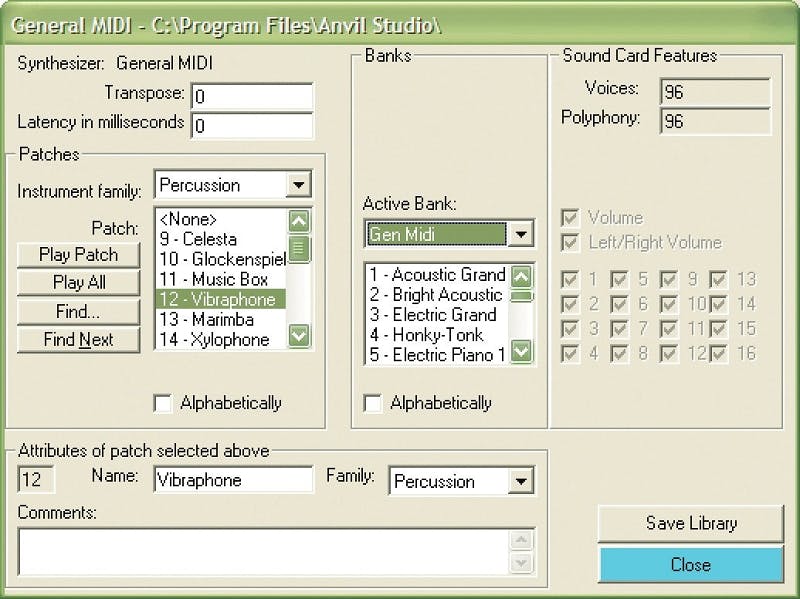This screenshot has height=599, width=800.
Task: Toggle channel 2 checkbox
Action: click(x=570, y=304)
